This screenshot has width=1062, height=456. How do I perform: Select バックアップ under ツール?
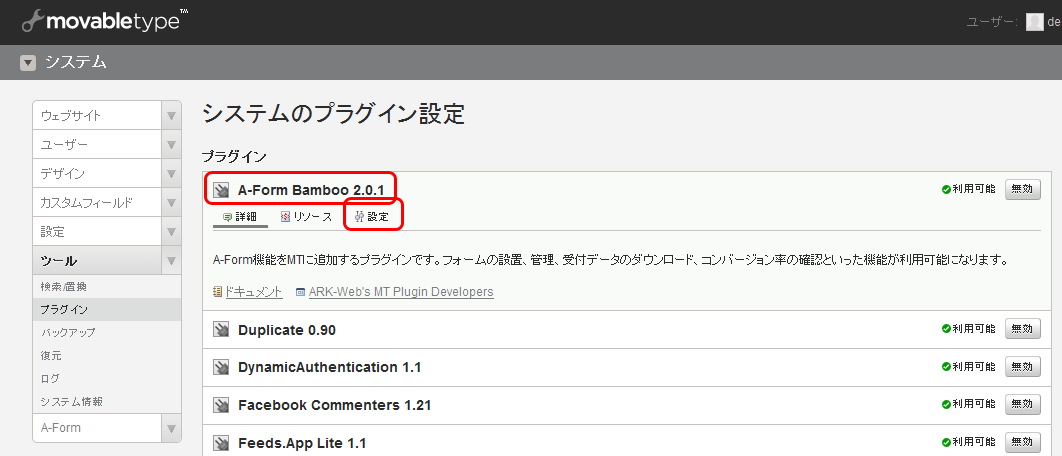[67, 333]
